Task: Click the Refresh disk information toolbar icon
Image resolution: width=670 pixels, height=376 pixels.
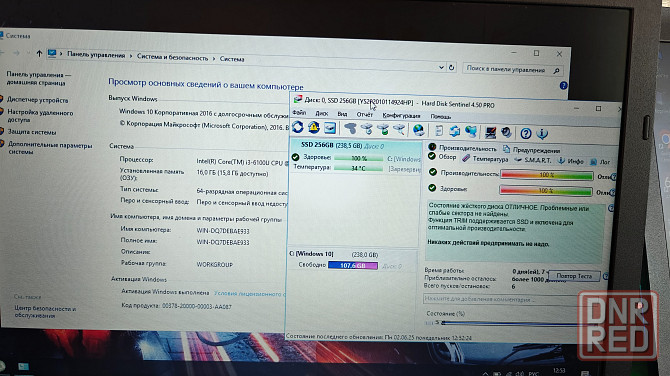Action: pyautogui.click(x=298, y=127)
